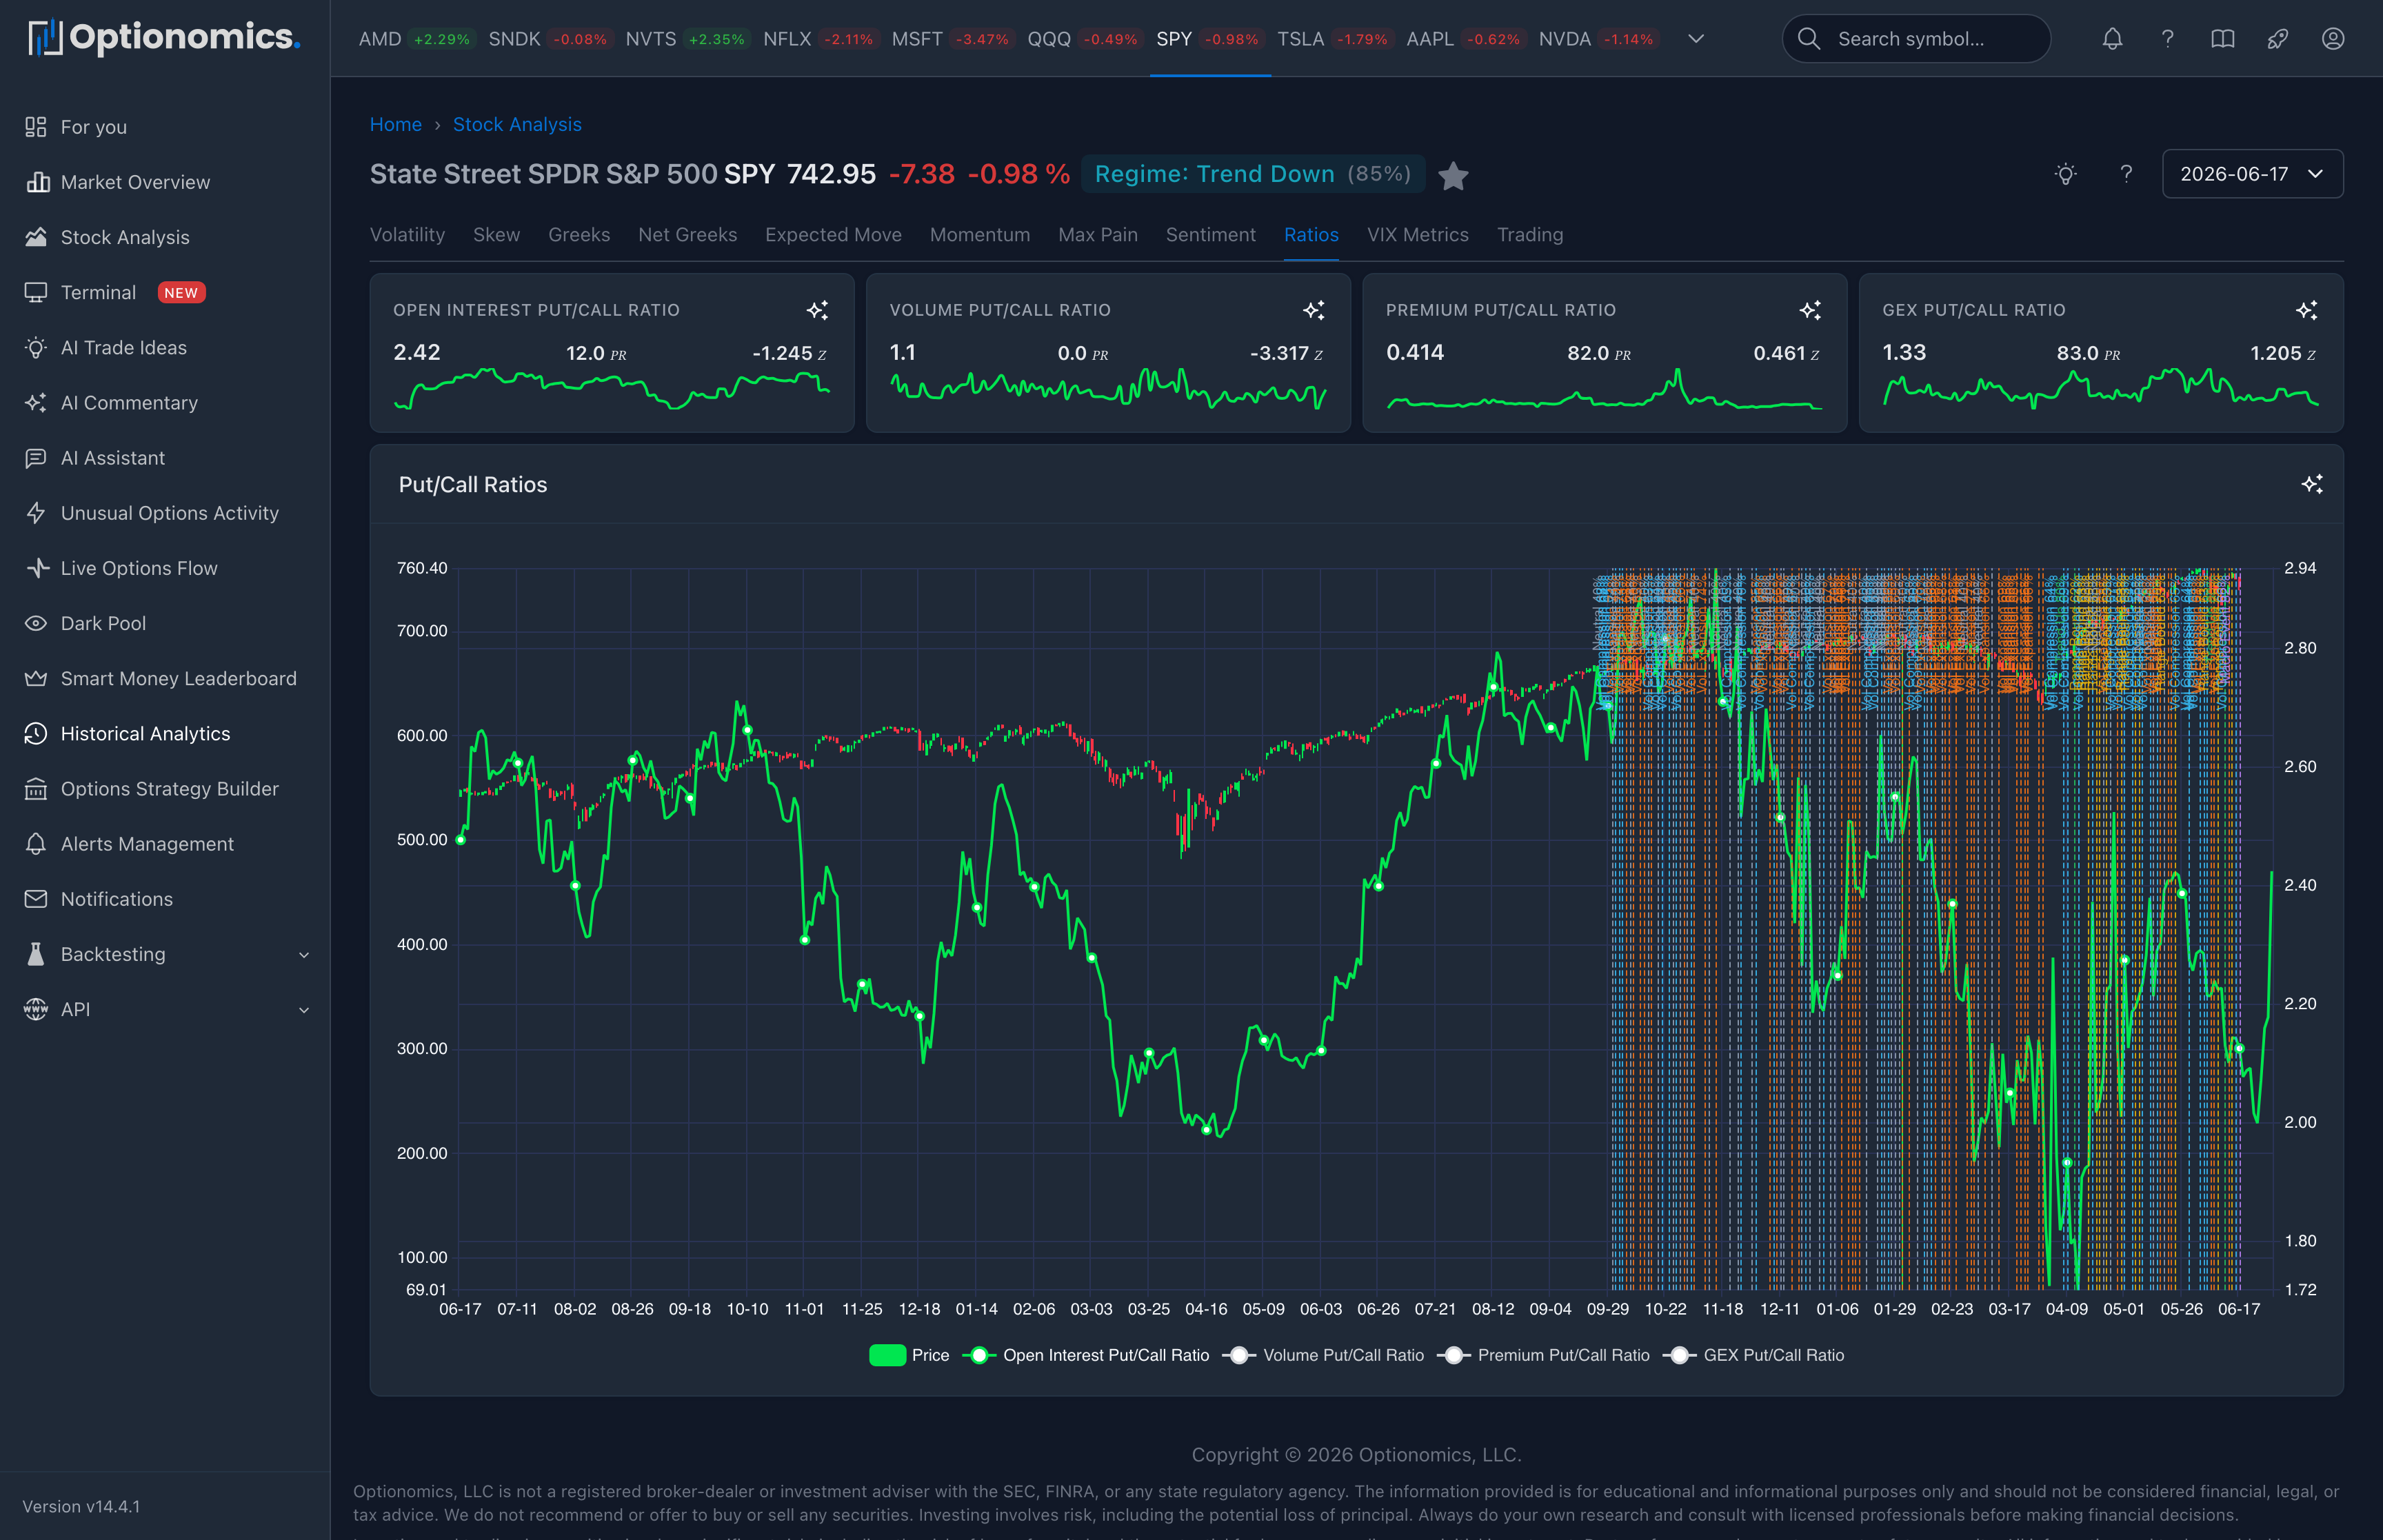Switch to the Momentum tab
2383x1540 pixels.
click(x=979, y=235)
